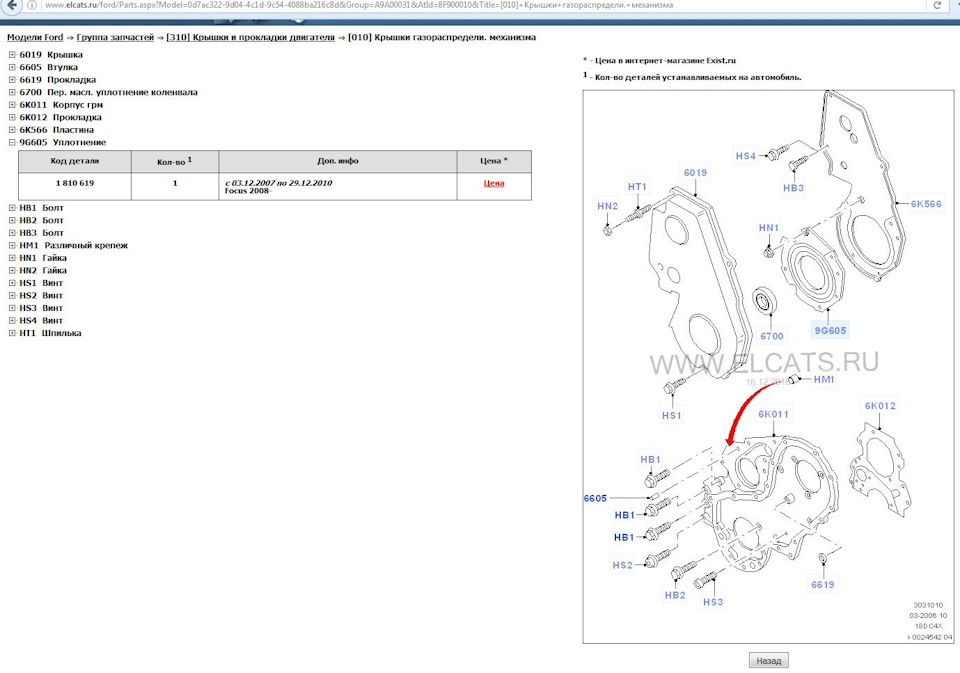Viewport: 960px width, 673px height.
Task: Open the Модели Ford breadcrumb link
Action: pos(35,37)
